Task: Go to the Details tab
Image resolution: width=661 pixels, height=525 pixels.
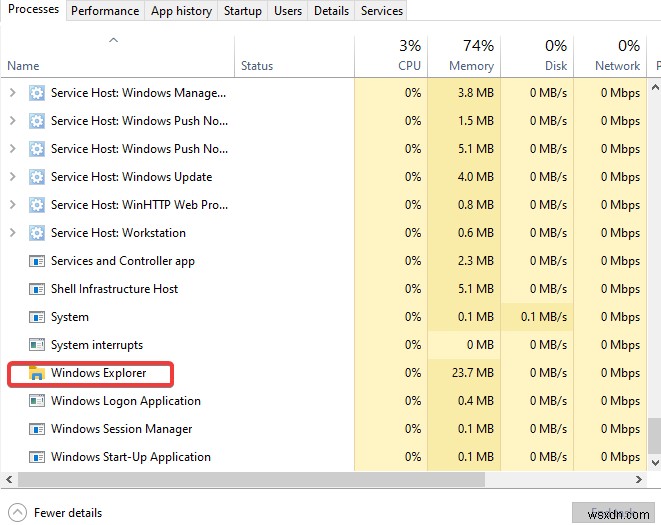Action: tap(331, 11)
